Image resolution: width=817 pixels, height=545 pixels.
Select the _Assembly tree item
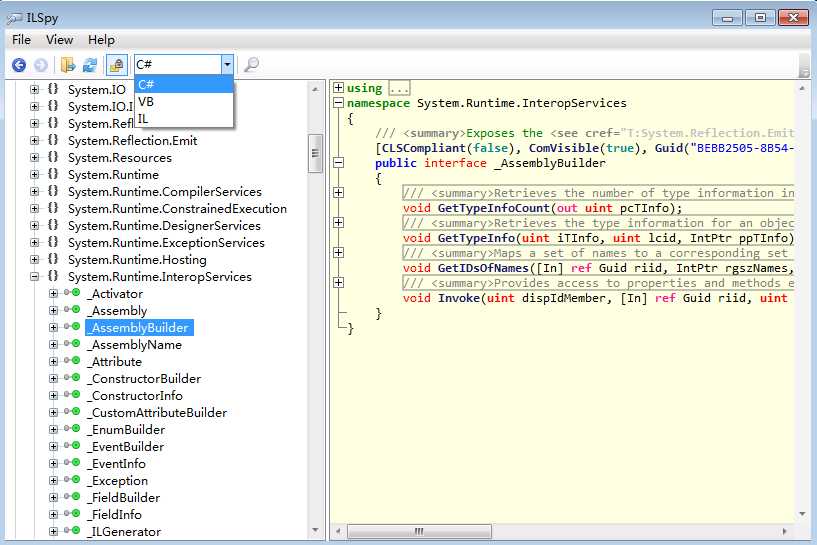(x=117, y=311)
